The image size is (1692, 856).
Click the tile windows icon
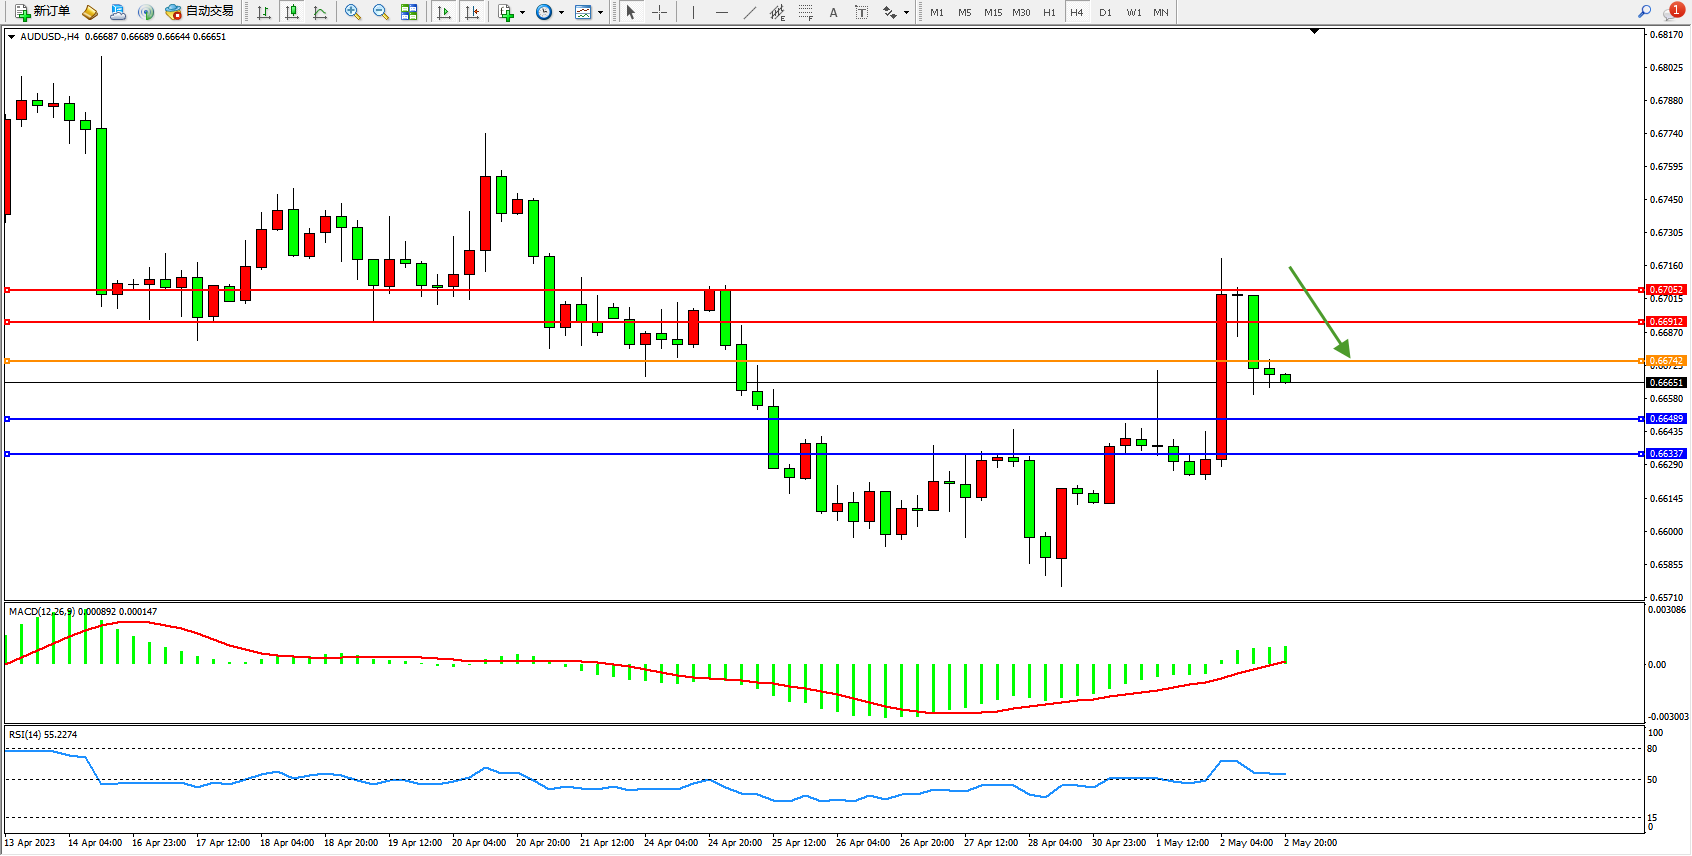409,12
